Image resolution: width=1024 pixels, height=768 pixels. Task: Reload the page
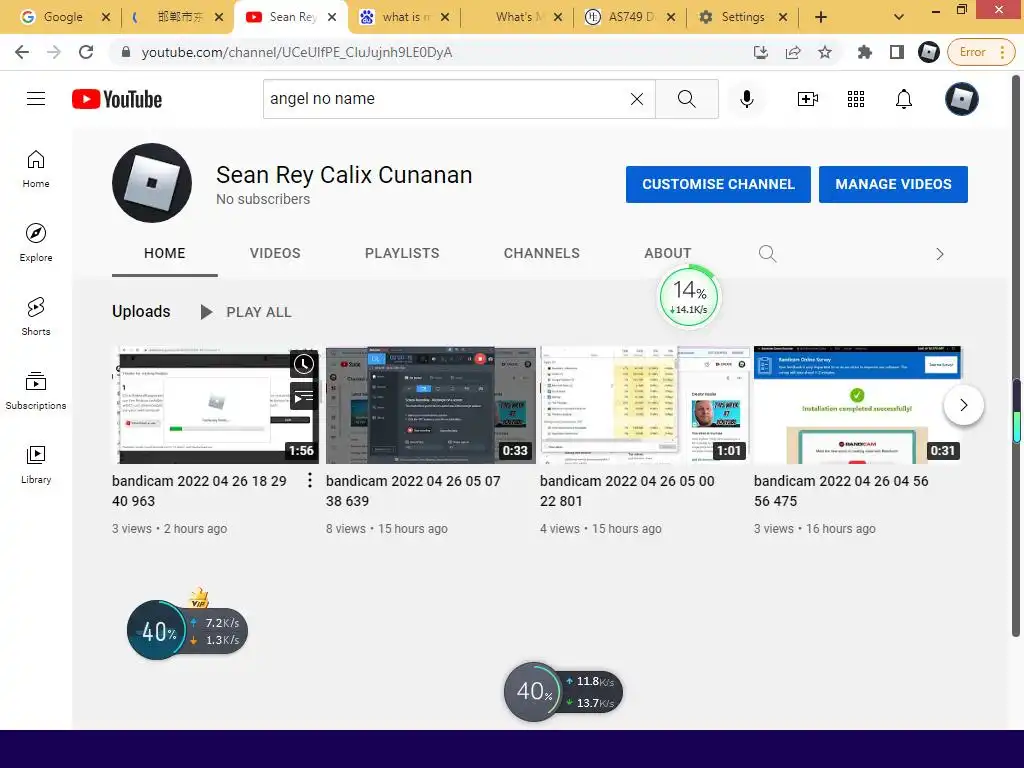tap(86, 52)
